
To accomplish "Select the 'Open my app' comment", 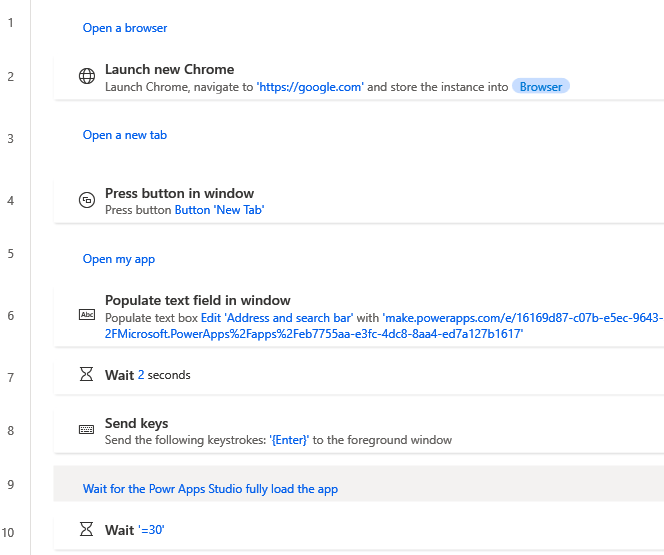I will point(119,259).
